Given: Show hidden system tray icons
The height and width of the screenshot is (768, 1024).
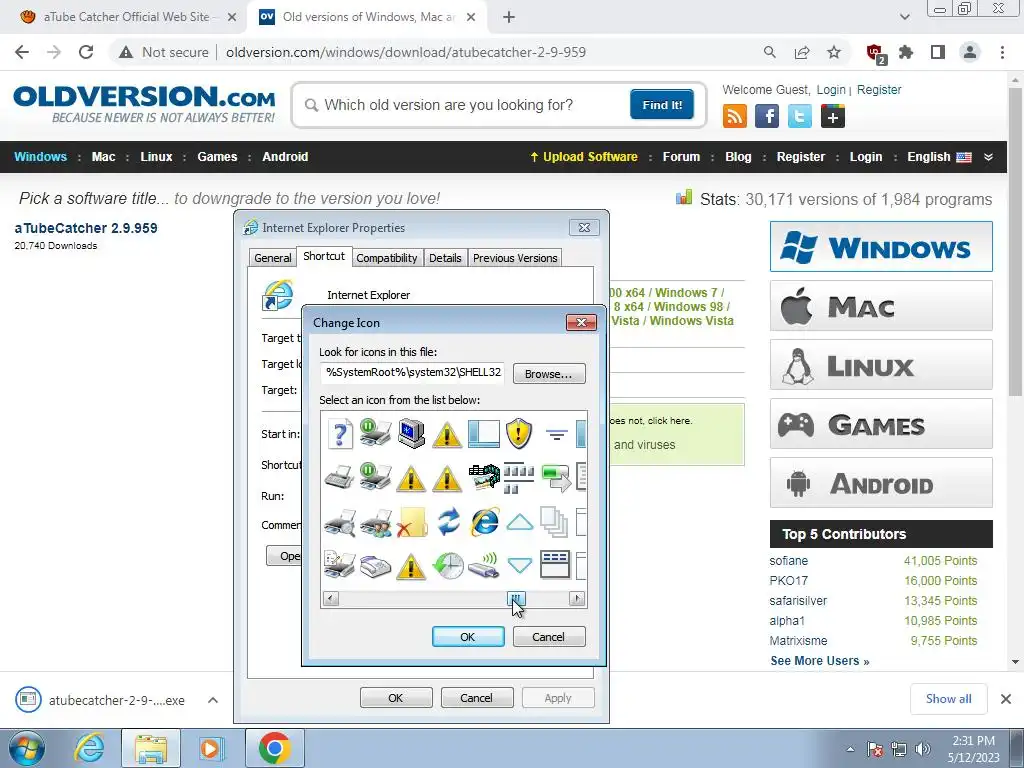Looking at the screenshot, I should point(850,749).
